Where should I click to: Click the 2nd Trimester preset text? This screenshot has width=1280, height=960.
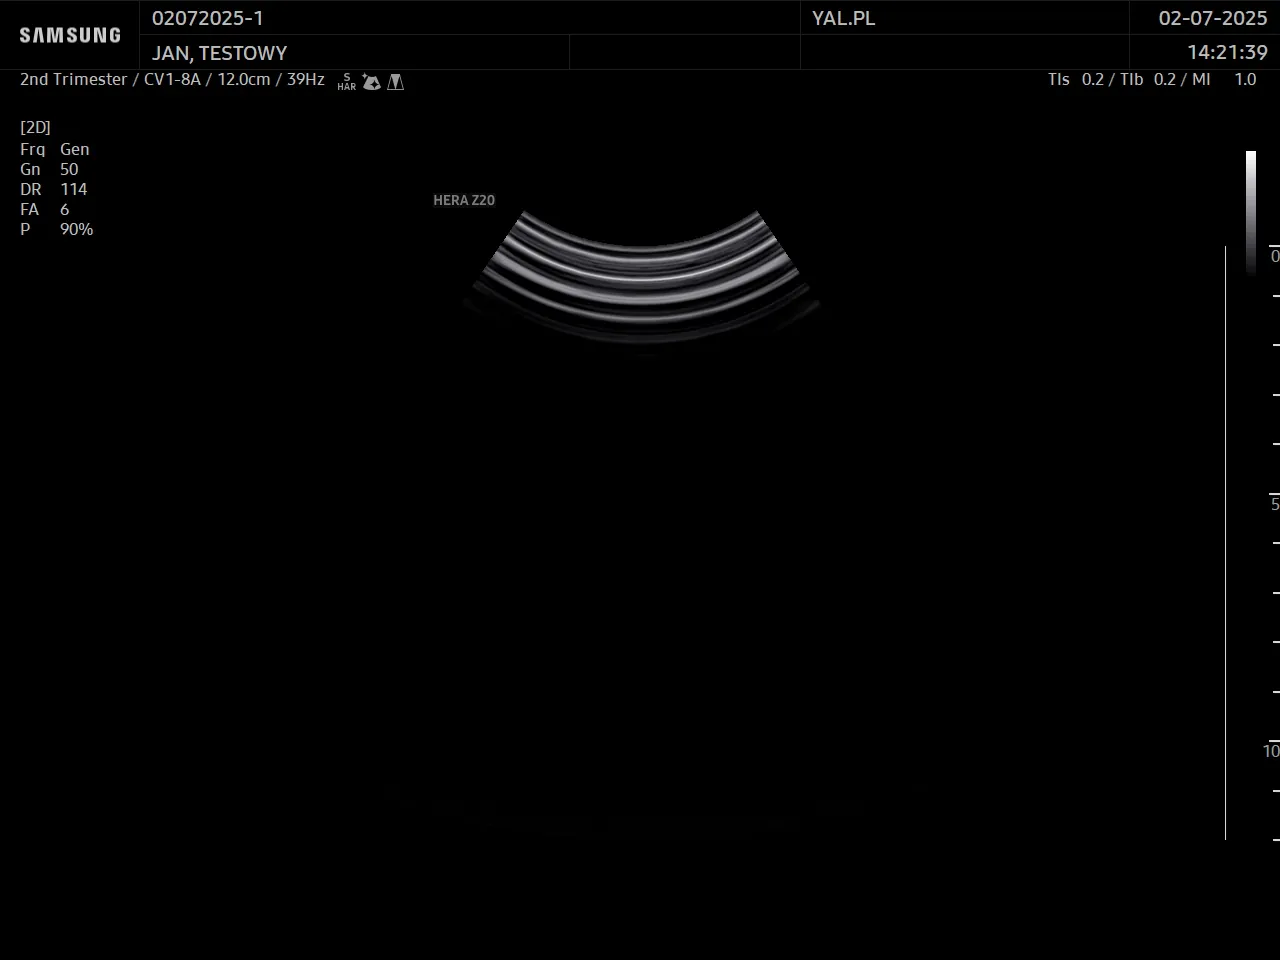coord(73,79)
